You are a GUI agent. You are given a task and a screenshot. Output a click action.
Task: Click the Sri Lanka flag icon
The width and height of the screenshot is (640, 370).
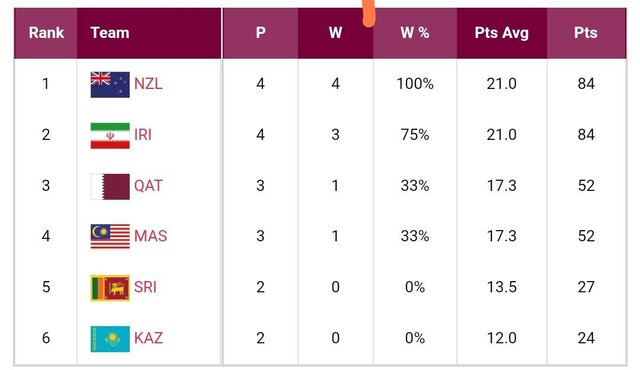110,288
